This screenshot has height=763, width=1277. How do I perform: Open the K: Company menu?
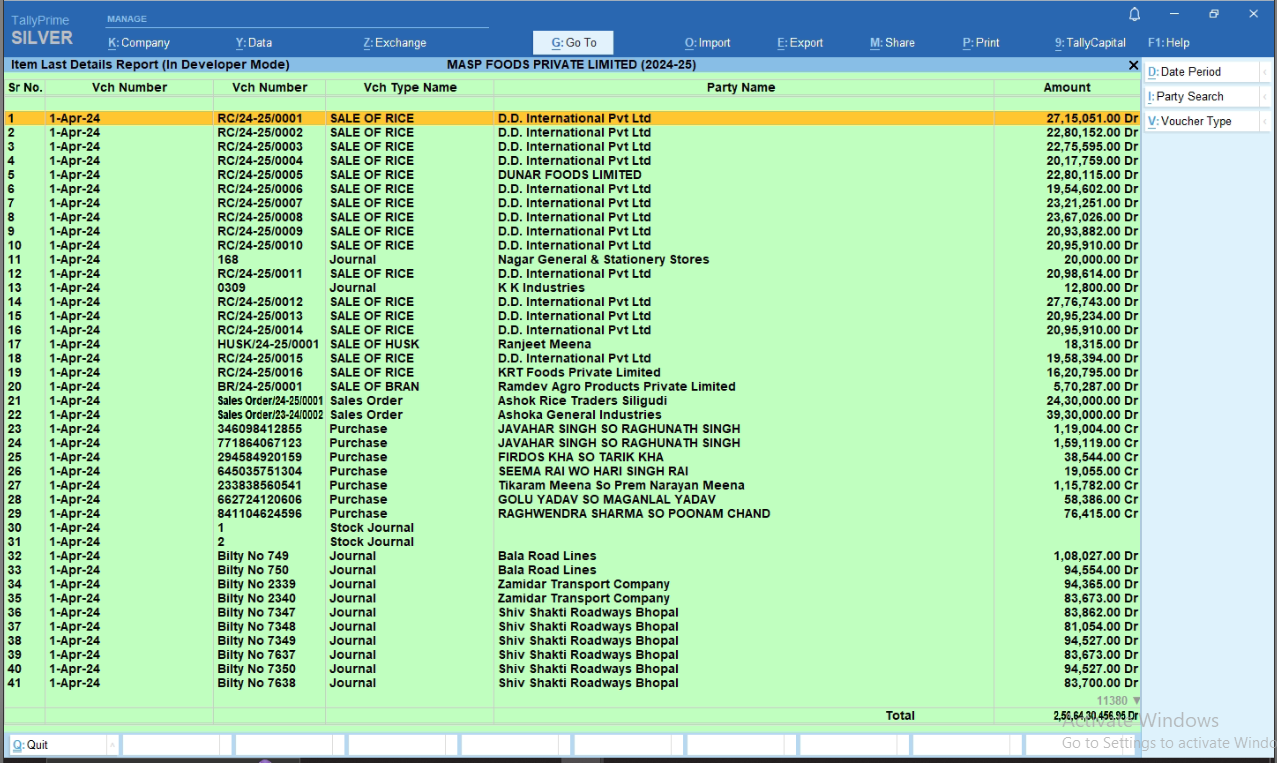click(139, 43)
